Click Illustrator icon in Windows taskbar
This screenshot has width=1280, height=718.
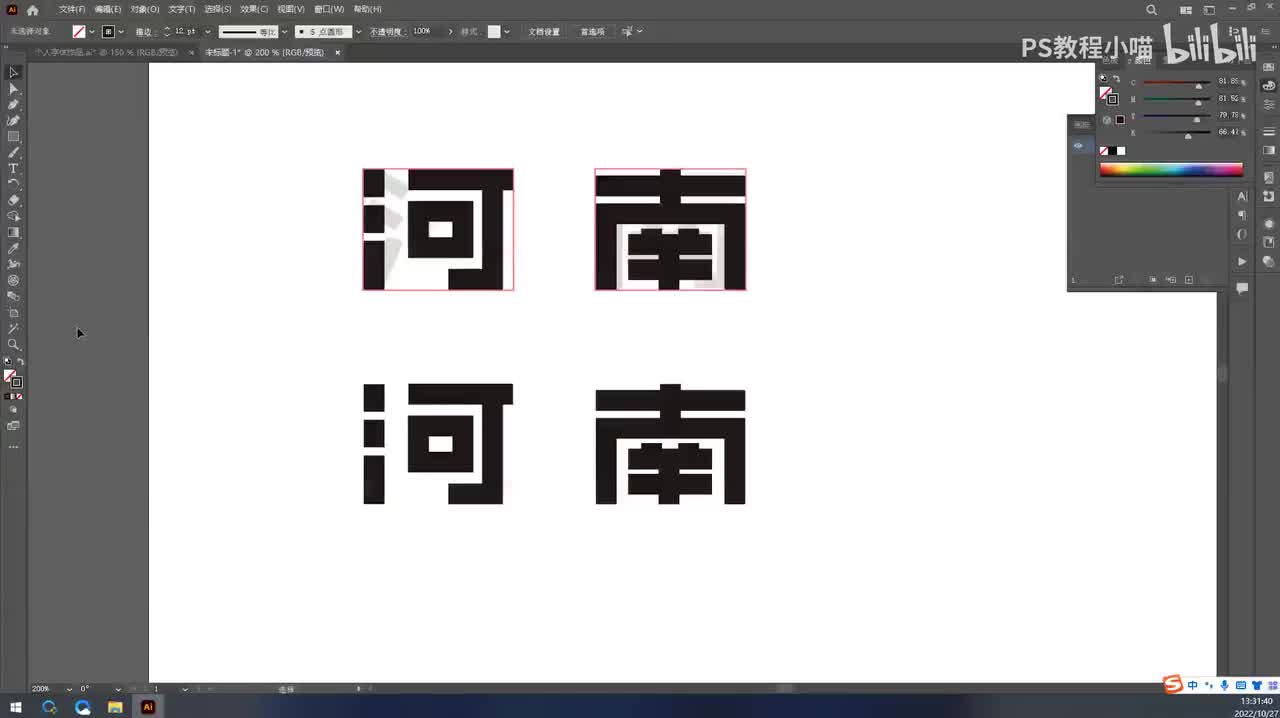[x=147, y=707]
